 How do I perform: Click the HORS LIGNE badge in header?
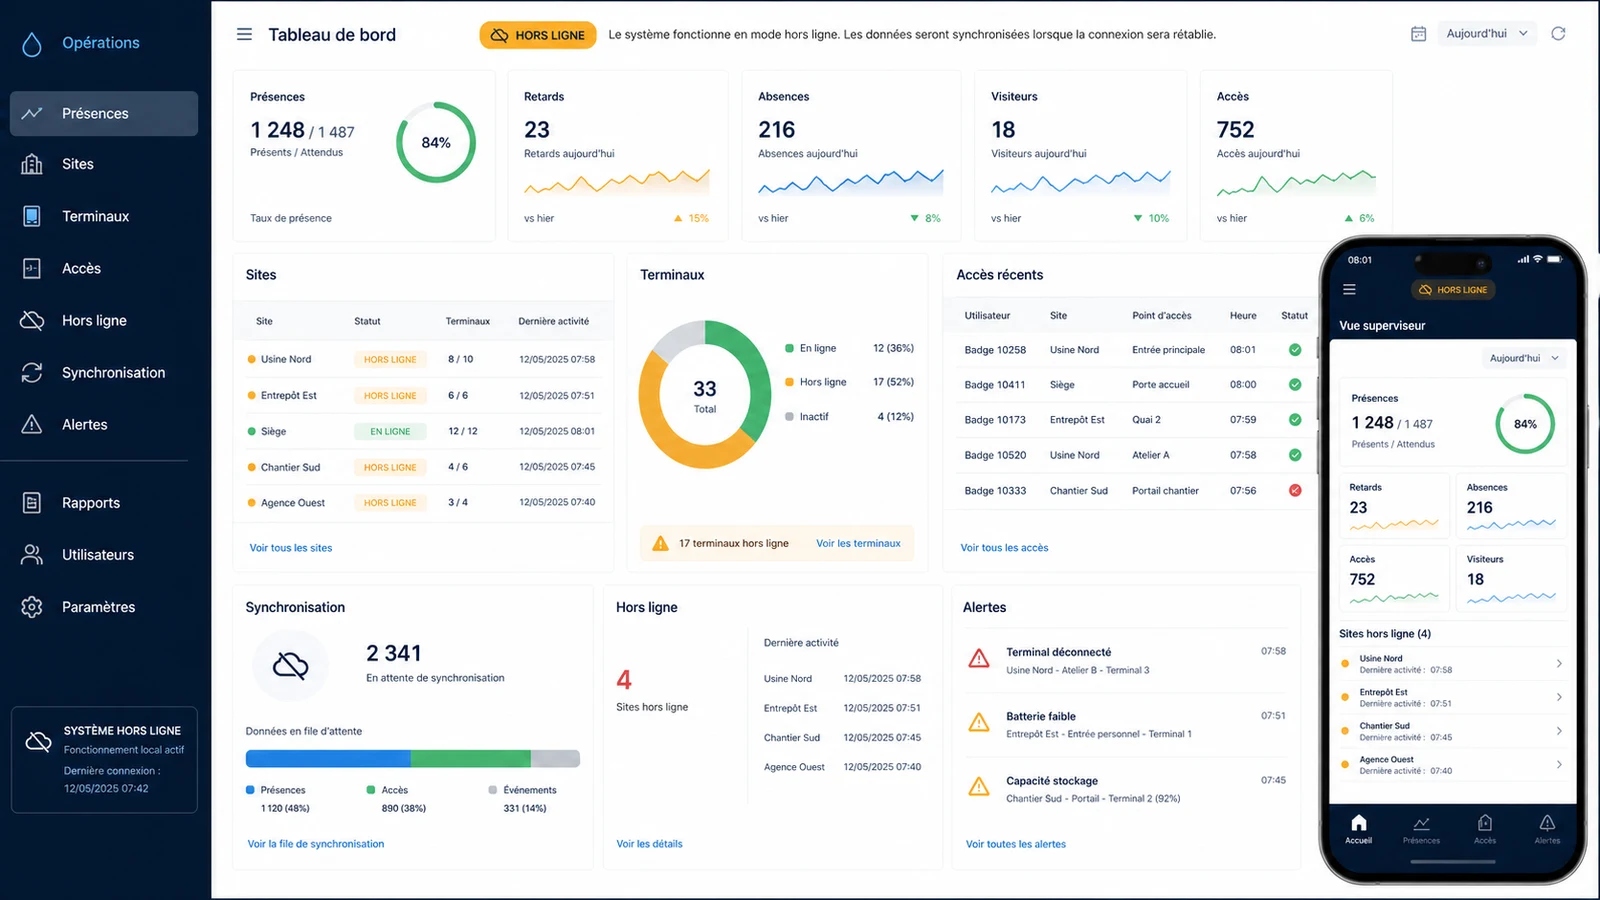click(x=538, y=35)
